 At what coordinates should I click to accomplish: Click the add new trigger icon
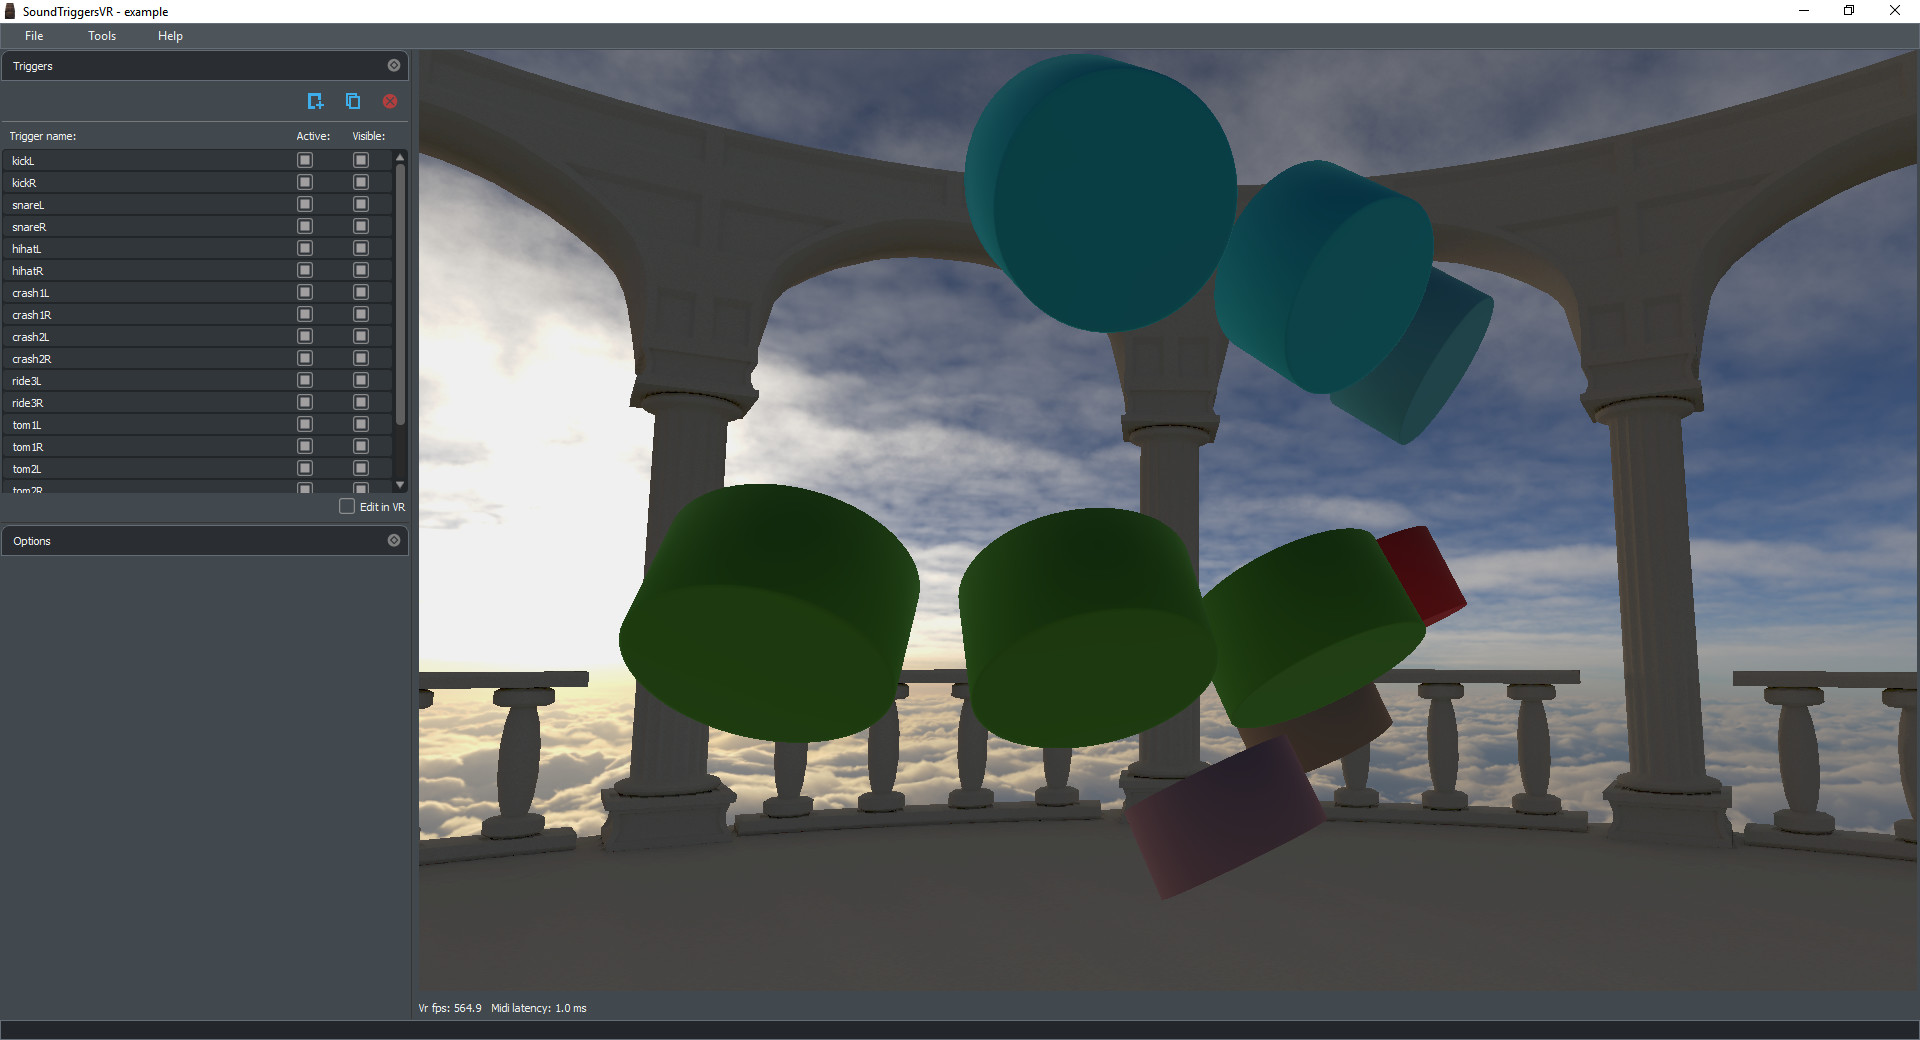315,101
